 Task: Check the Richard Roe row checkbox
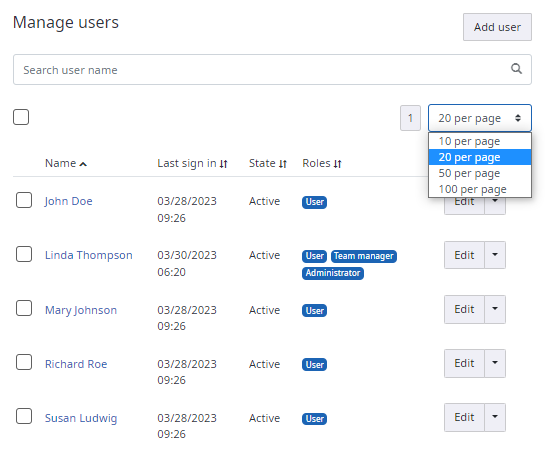pyautogui.click(x=24, y=362)
